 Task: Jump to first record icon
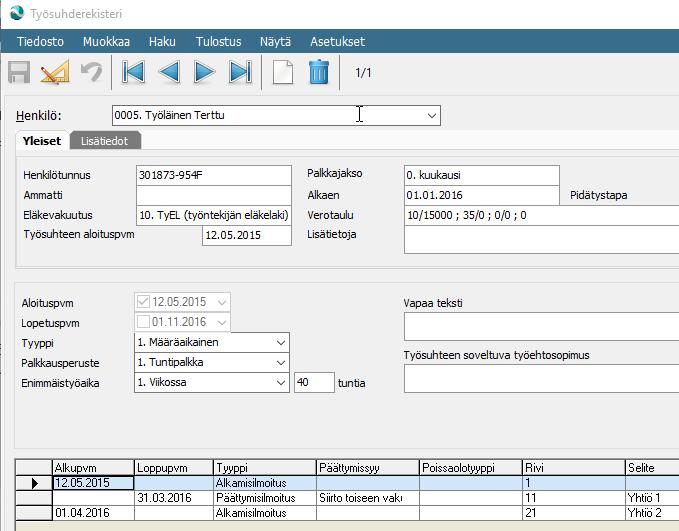point(133,72)
